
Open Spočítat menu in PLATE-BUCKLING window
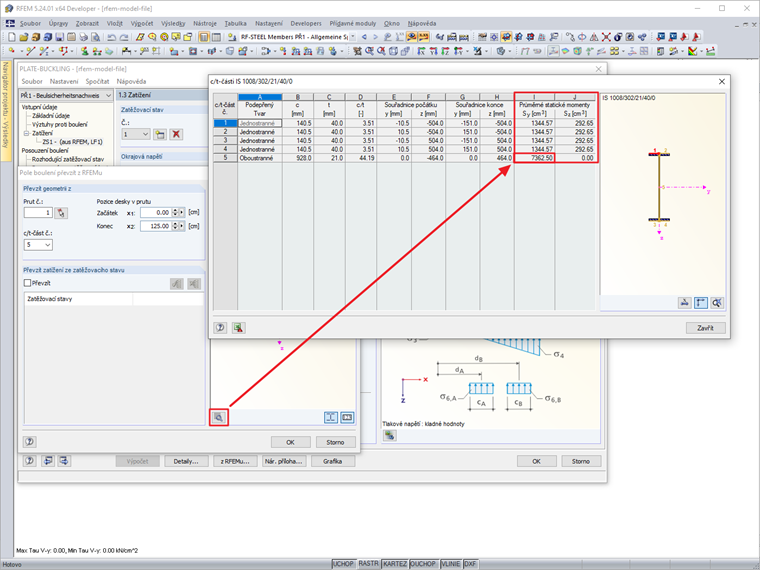coord(97,81)
